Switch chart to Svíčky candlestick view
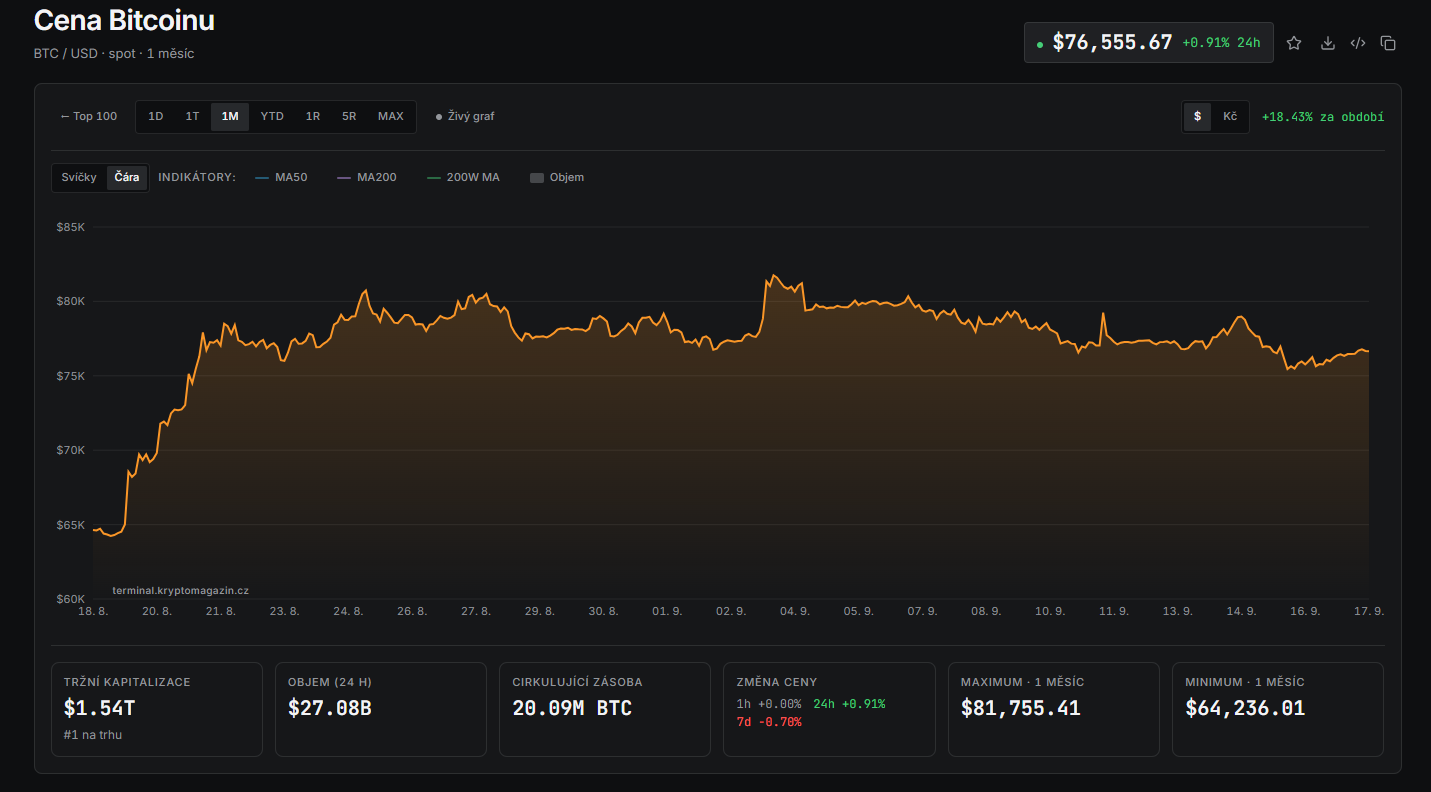Viewport: 1431px width, 792px height. pyautogui.click(x=79, y=177)
